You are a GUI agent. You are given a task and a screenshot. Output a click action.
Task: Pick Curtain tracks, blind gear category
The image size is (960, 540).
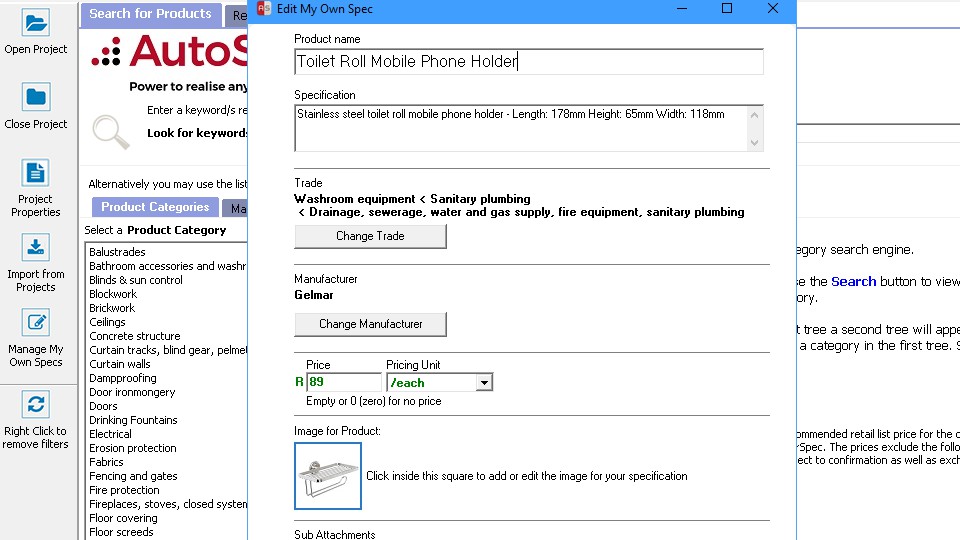tap(168, 350)
